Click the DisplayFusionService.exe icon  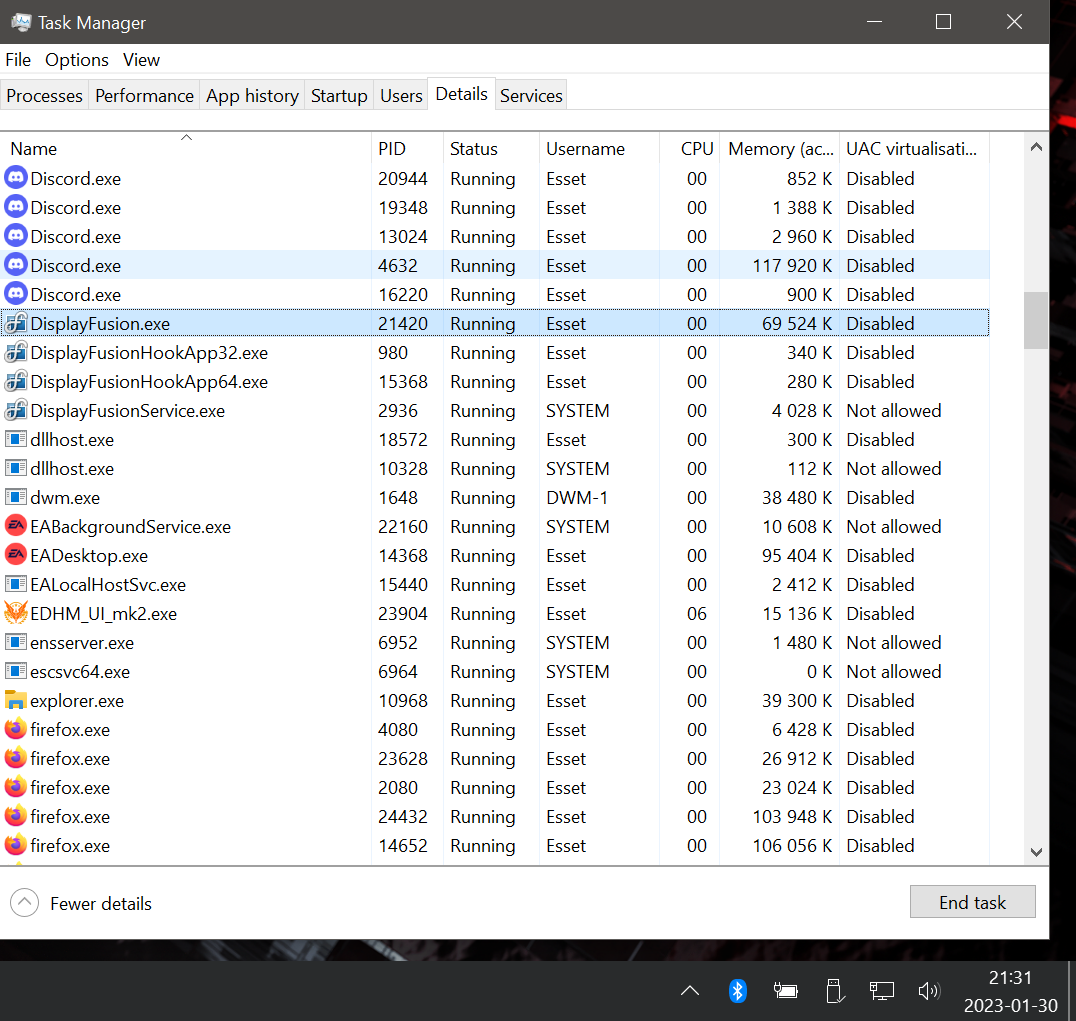click(x=16, y=410)
